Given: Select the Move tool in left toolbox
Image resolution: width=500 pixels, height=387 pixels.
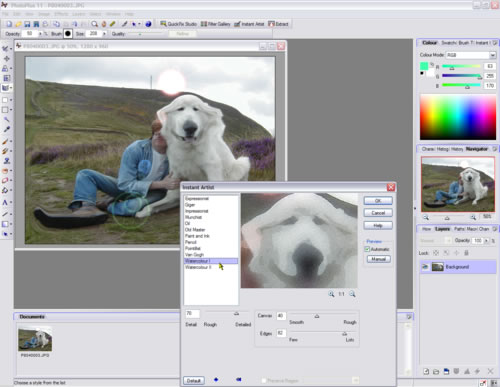Looking at the screenshot, I should click(x=6, y=58).
